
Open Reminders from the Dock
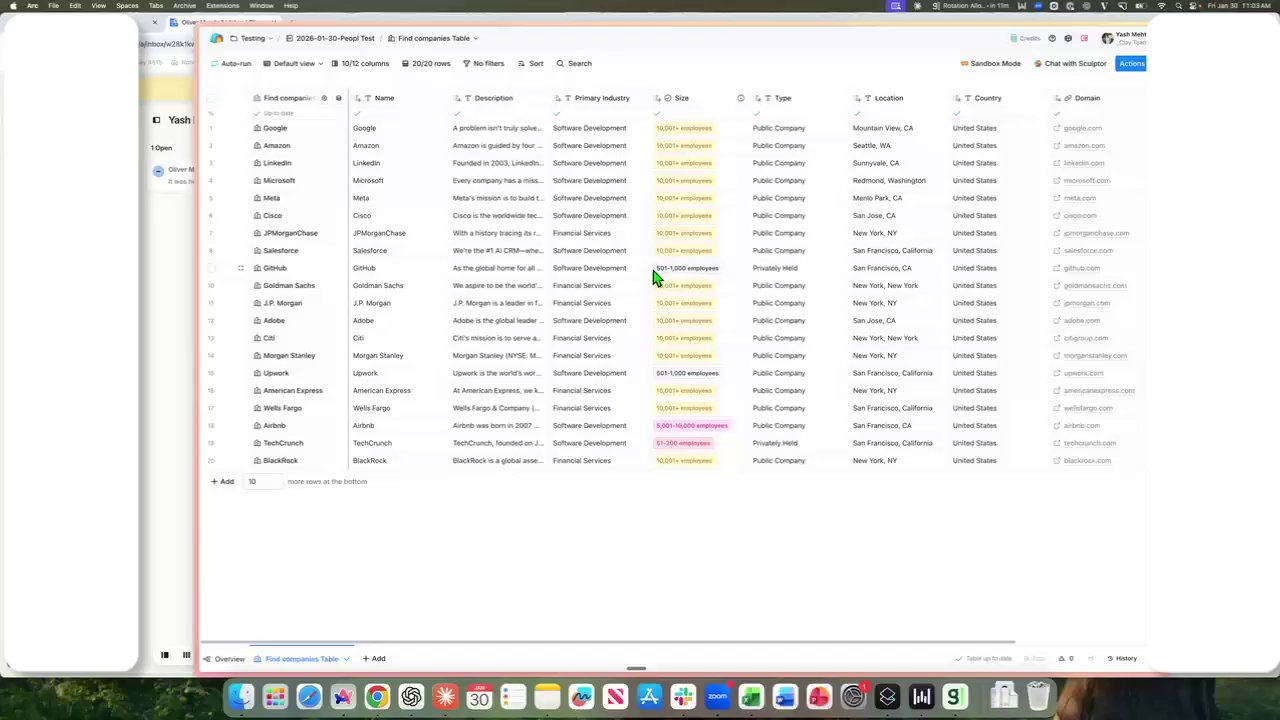513,696
